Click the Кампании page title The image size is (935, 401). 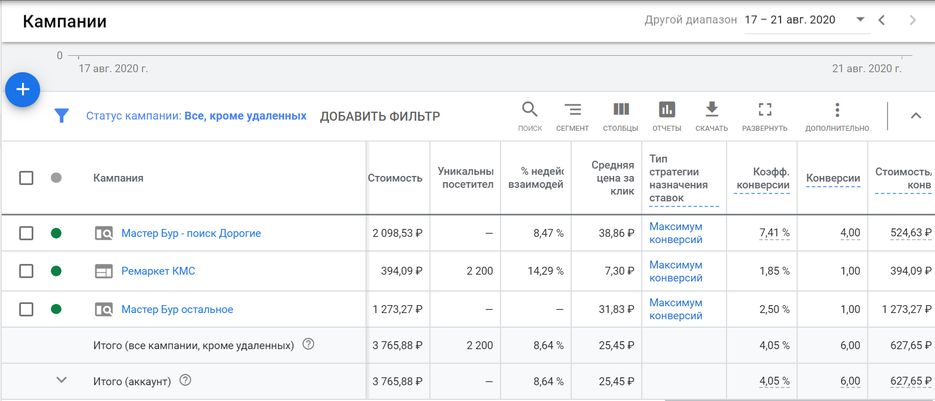[x=64, y=22]
